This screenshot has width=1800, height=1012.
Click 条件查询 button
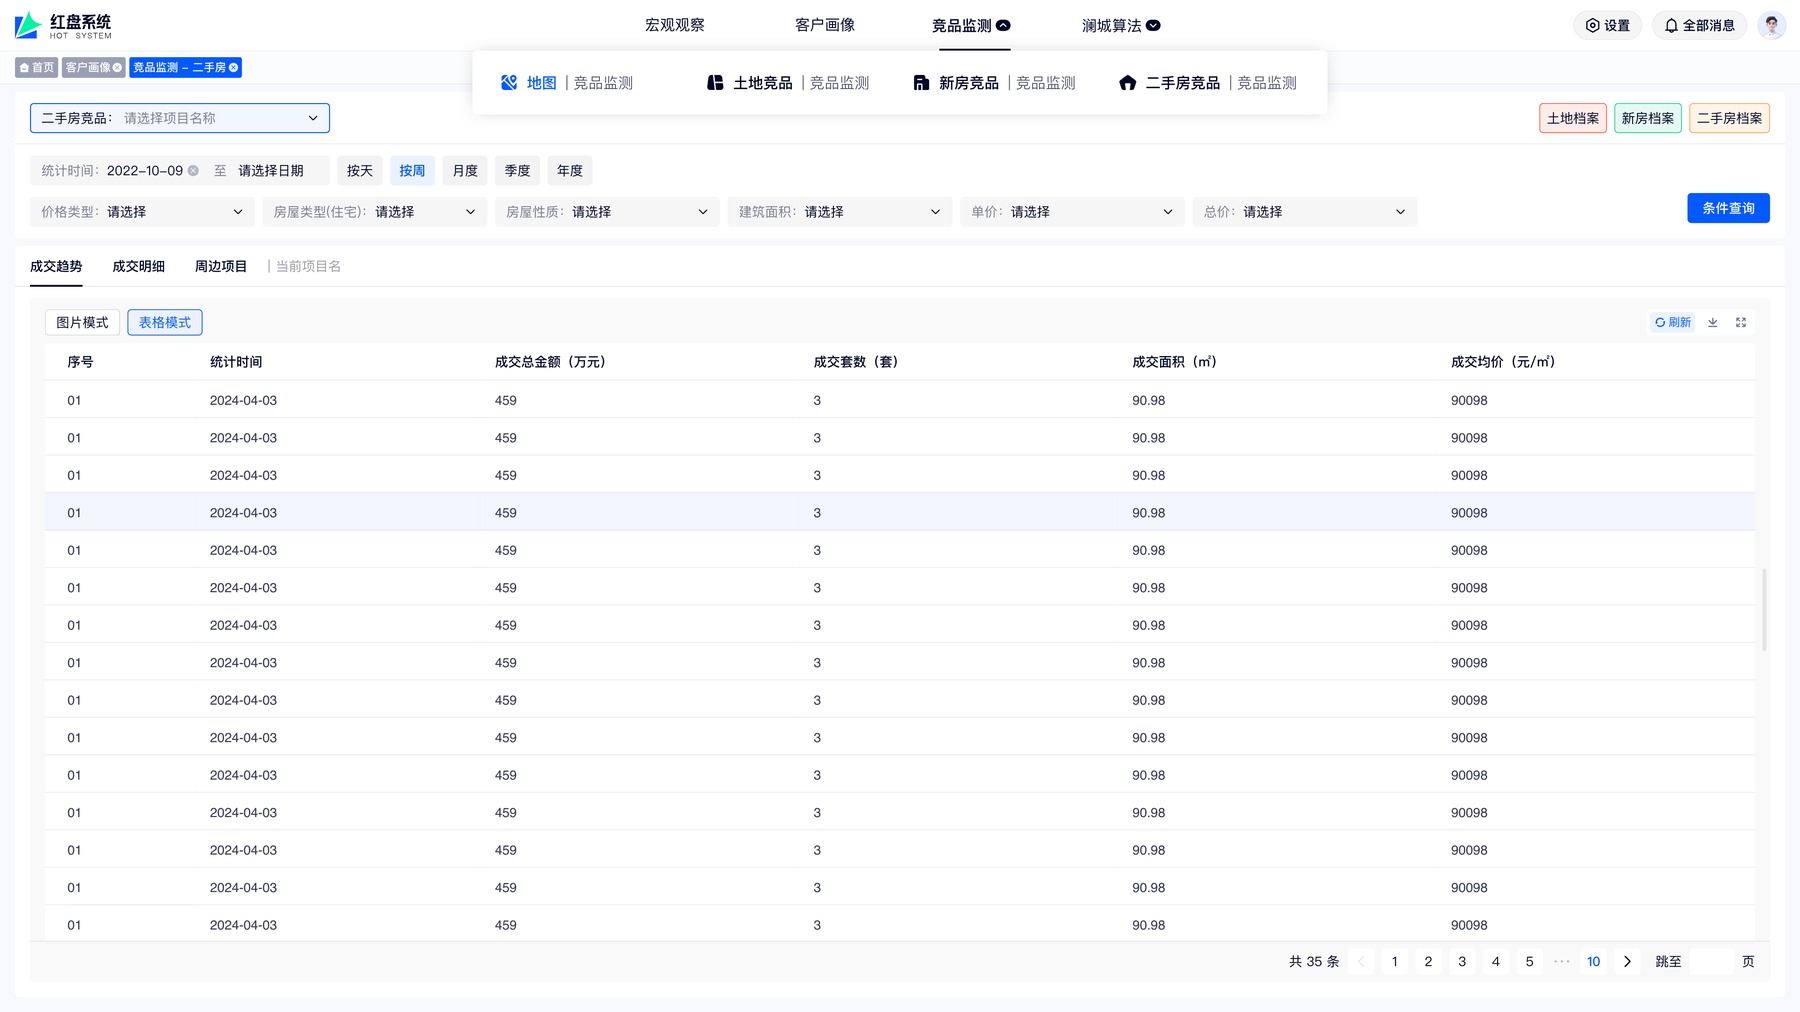pos(1728,208)
